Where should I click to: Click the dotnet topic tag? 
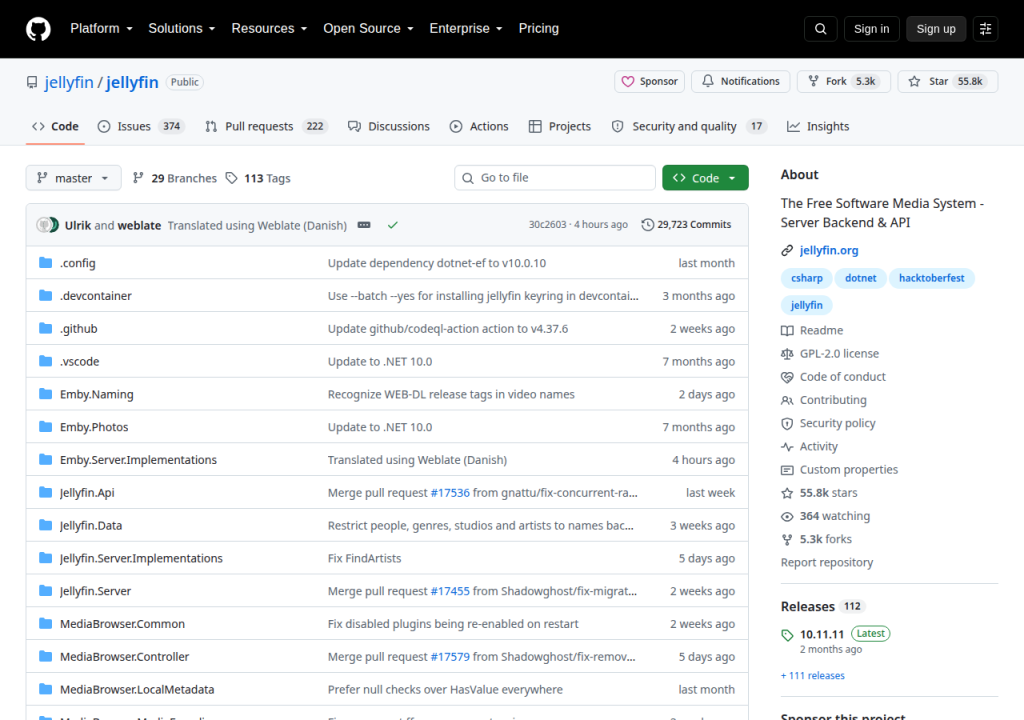pos(861,278)
